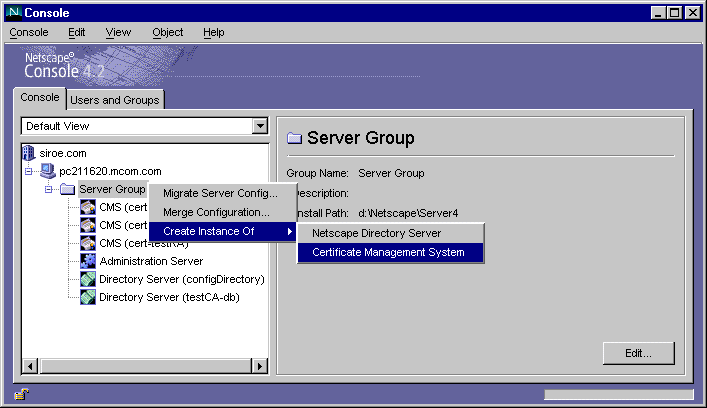Click the Netscape N title bar icon
This screenshot has width=707, height=408.
point(14,12)
